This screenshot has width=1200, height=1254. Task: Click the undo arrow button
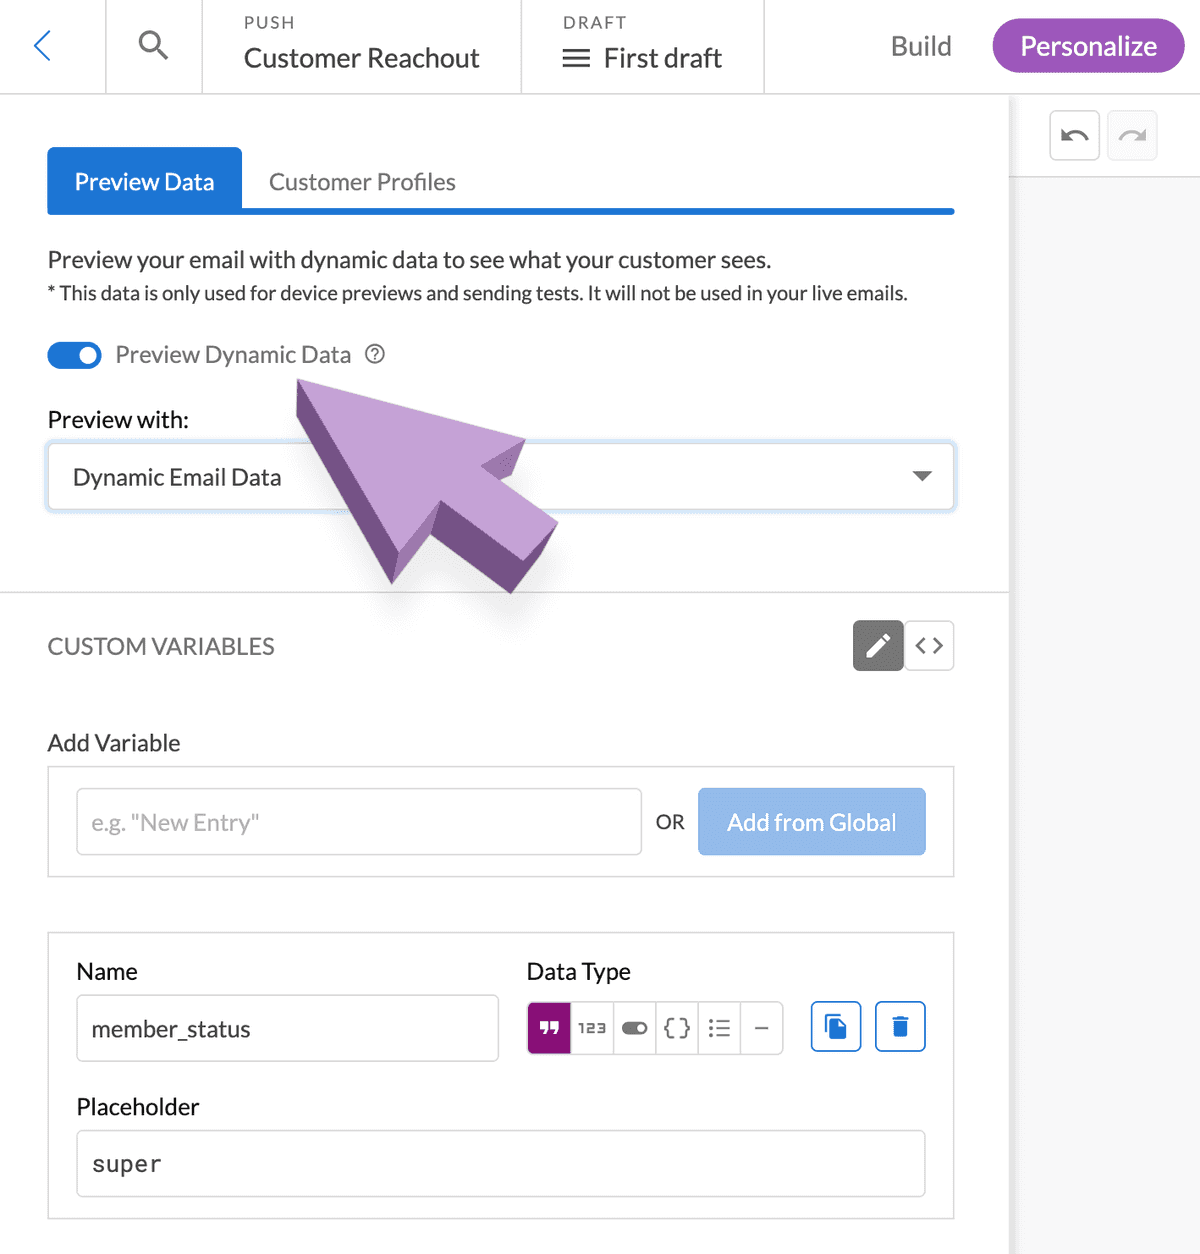(1075, 135)
